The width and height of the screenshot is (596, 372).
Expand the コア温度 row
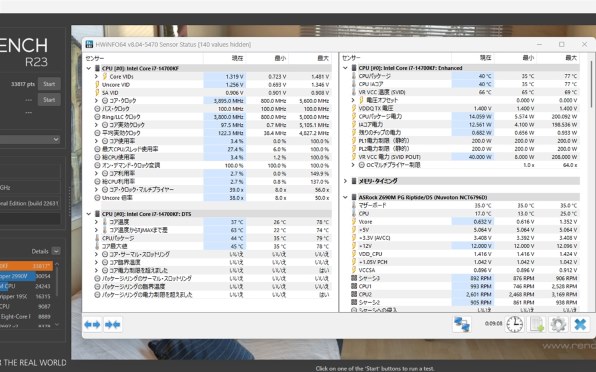point(96,222)
